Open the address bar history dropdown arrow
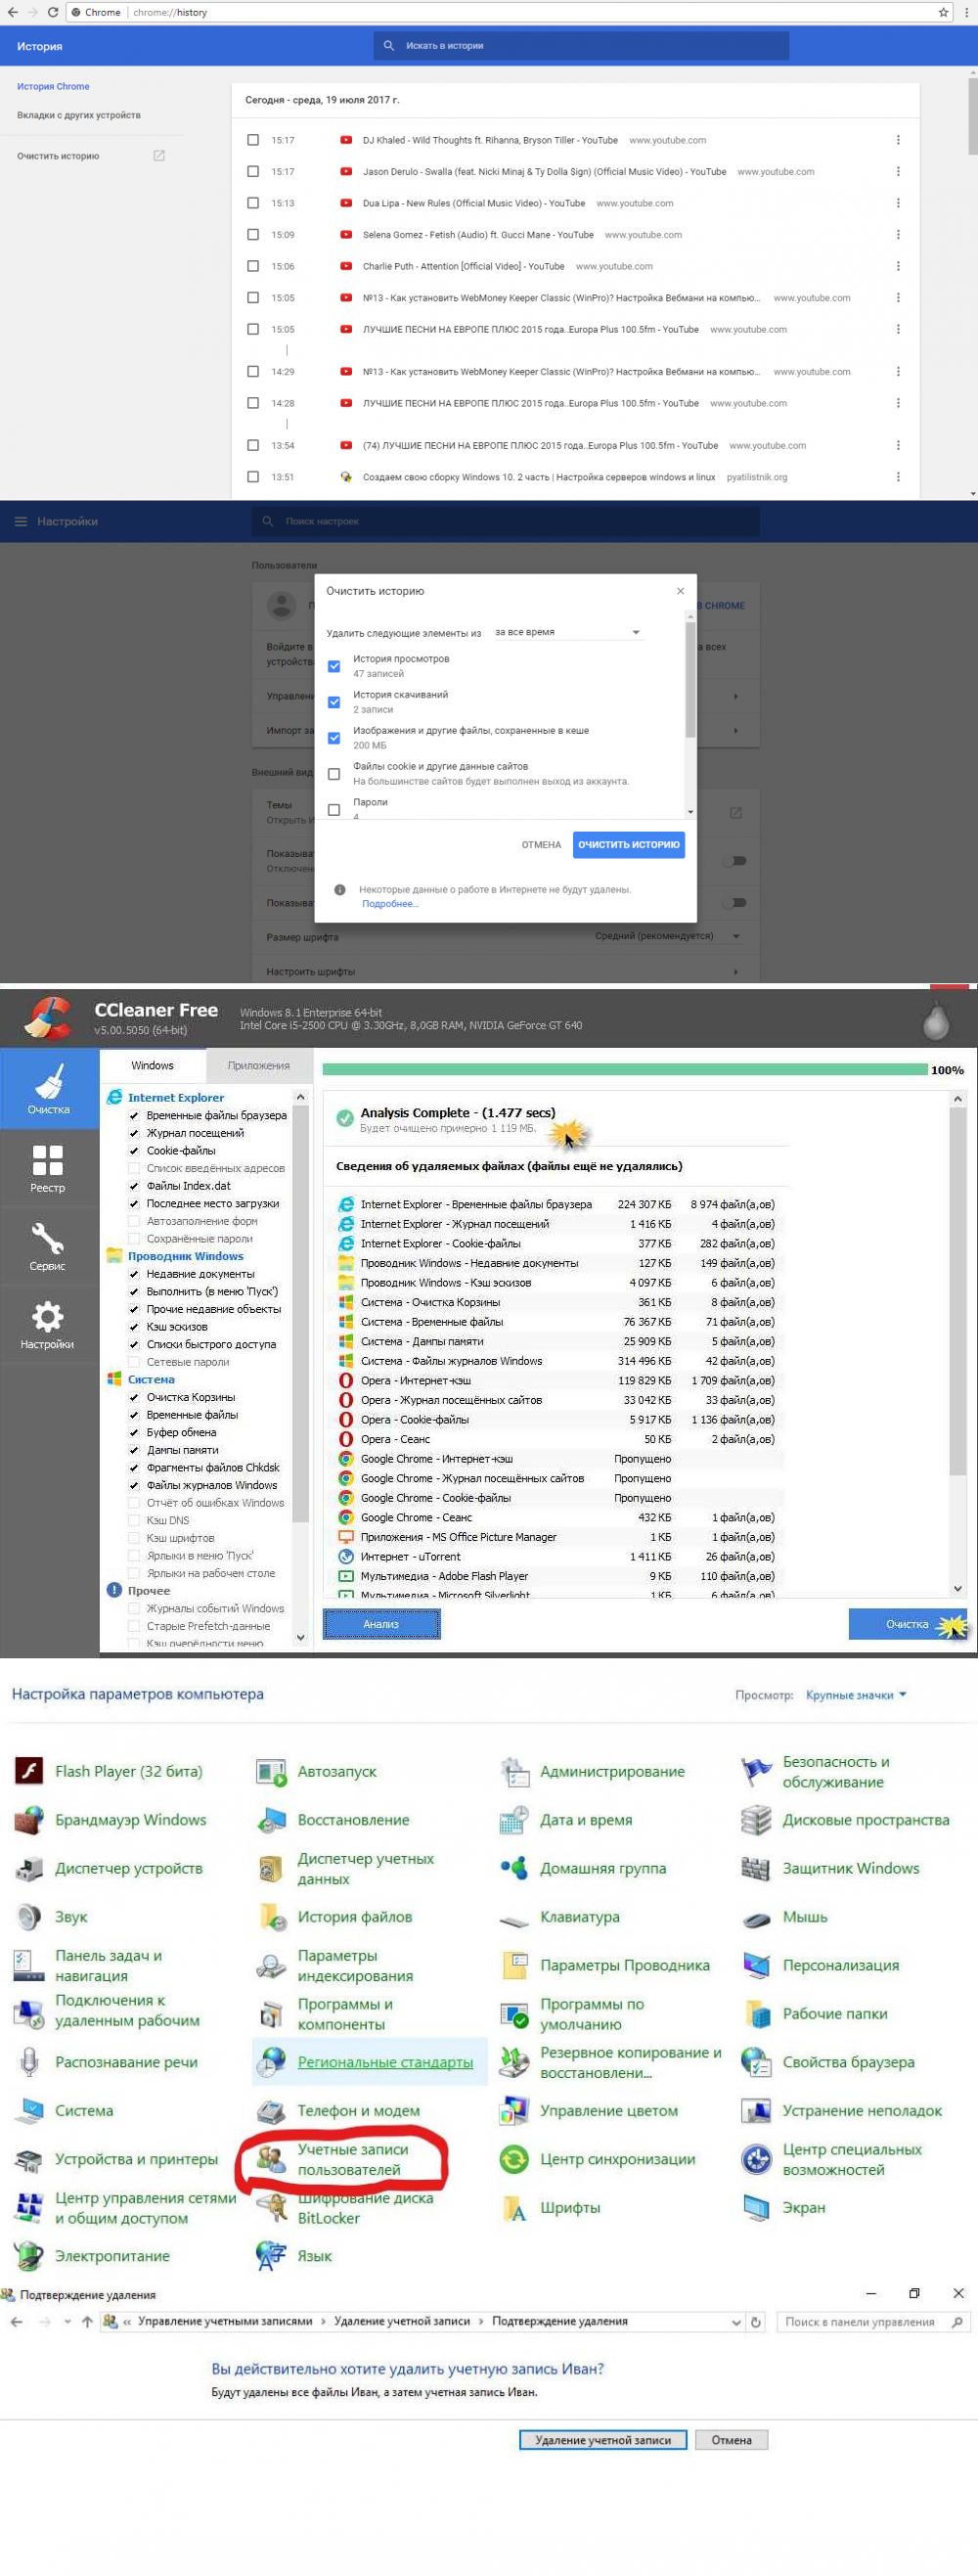Viewport: 978px width, 2576px height. point(736,2322)
